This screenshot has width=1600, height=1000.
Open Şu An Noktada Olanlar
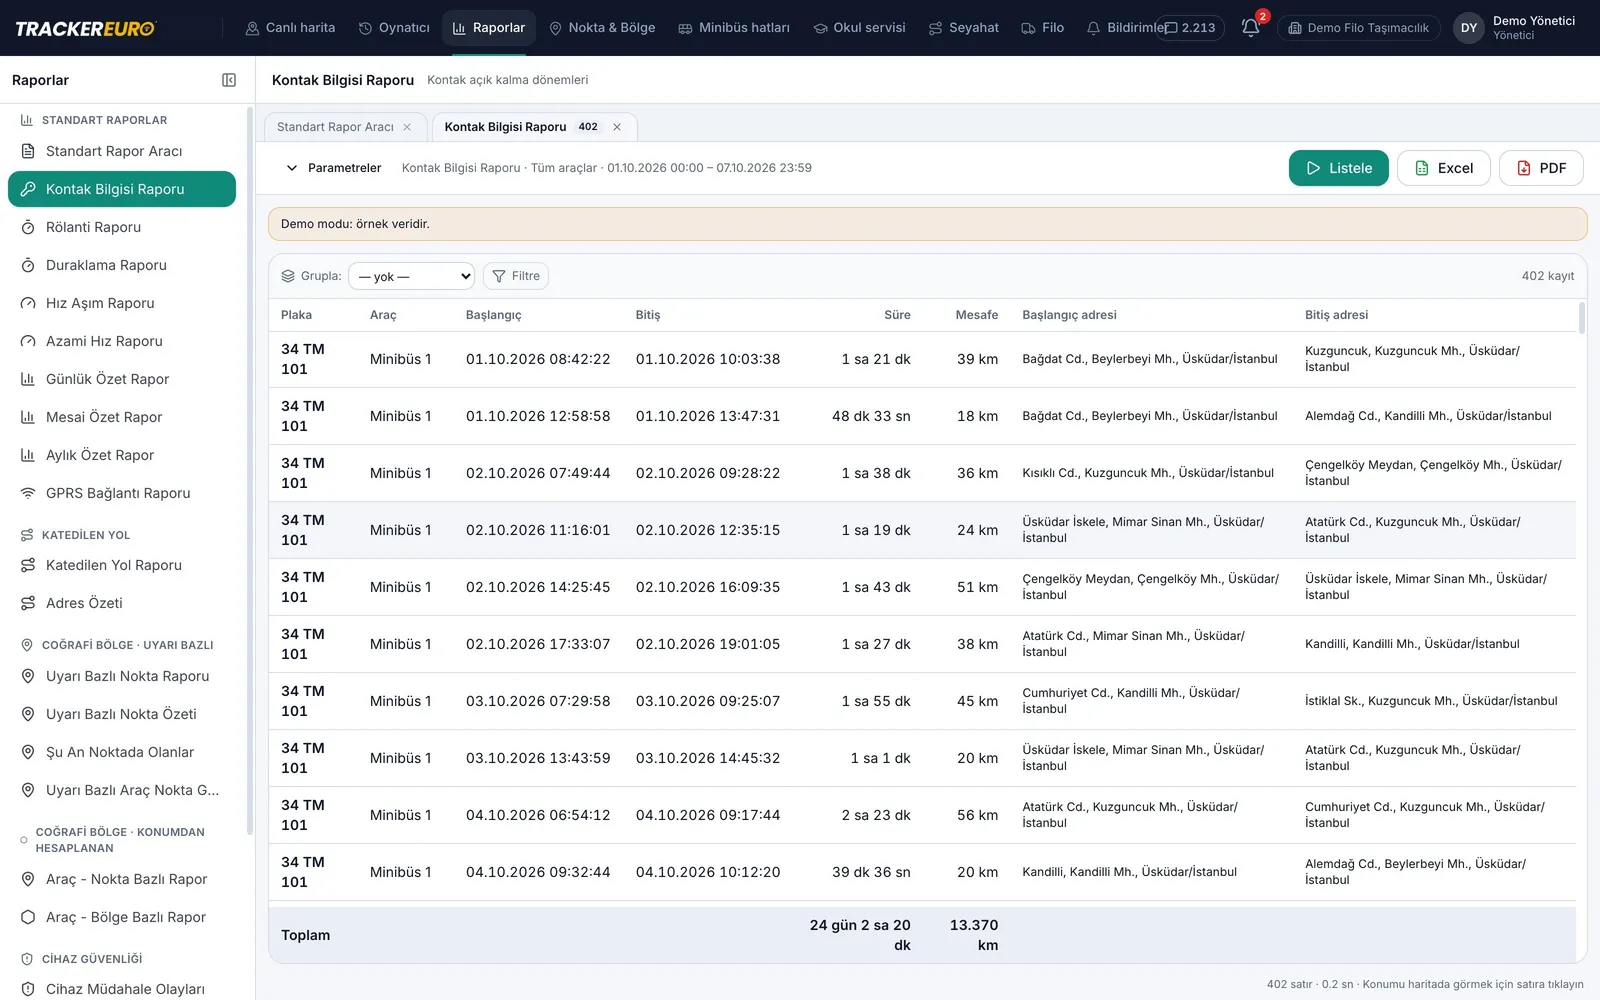pos(122,752)
